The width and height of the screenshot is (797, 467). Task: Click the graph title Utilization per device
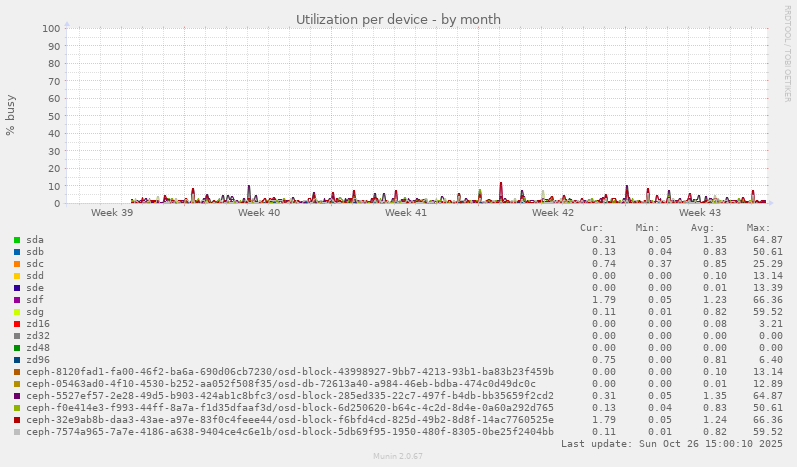pyautogui.click(x=398, y=19)
